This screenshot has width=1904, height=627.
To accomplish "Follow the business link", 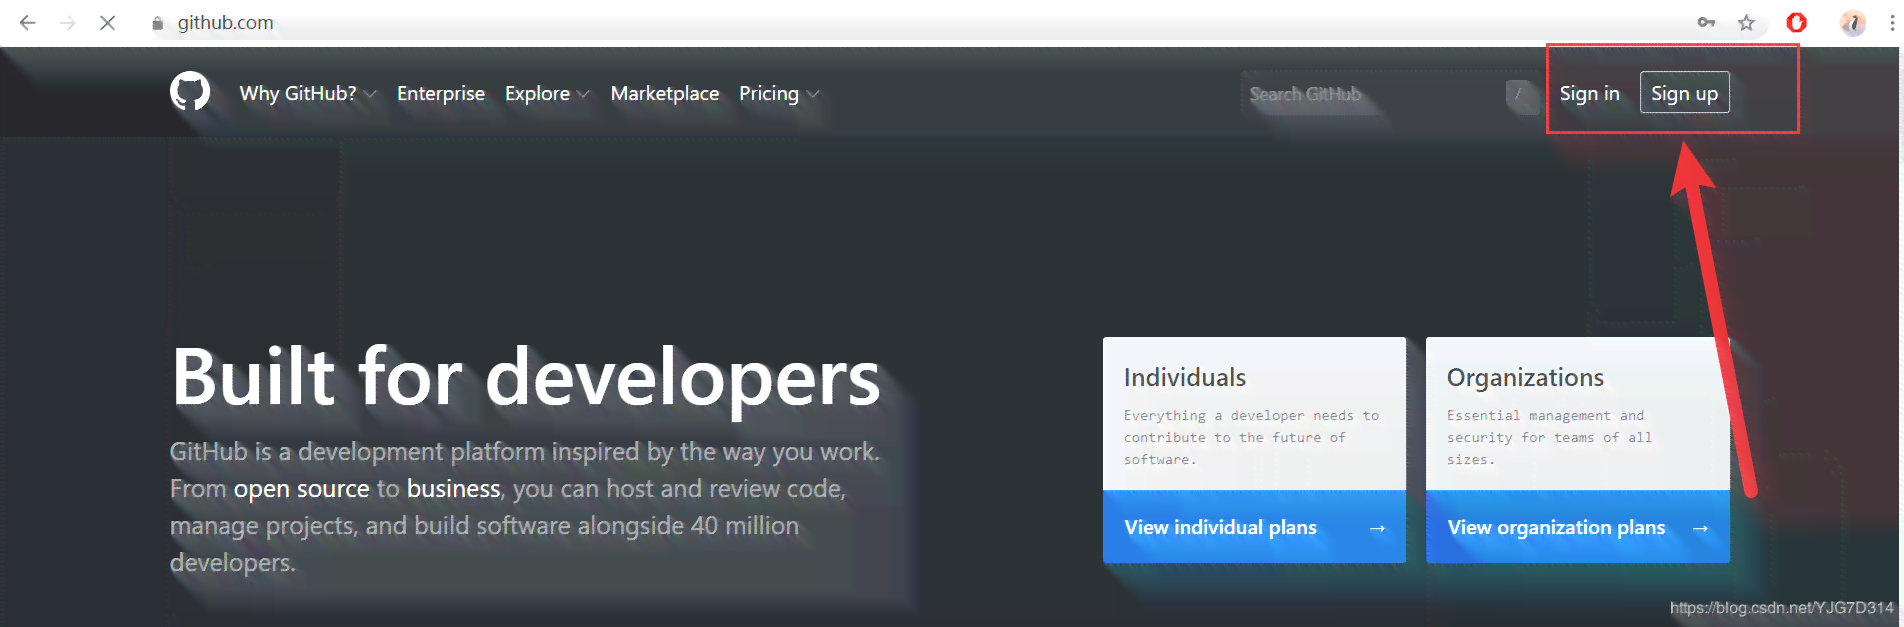I will tap(453, 489).
